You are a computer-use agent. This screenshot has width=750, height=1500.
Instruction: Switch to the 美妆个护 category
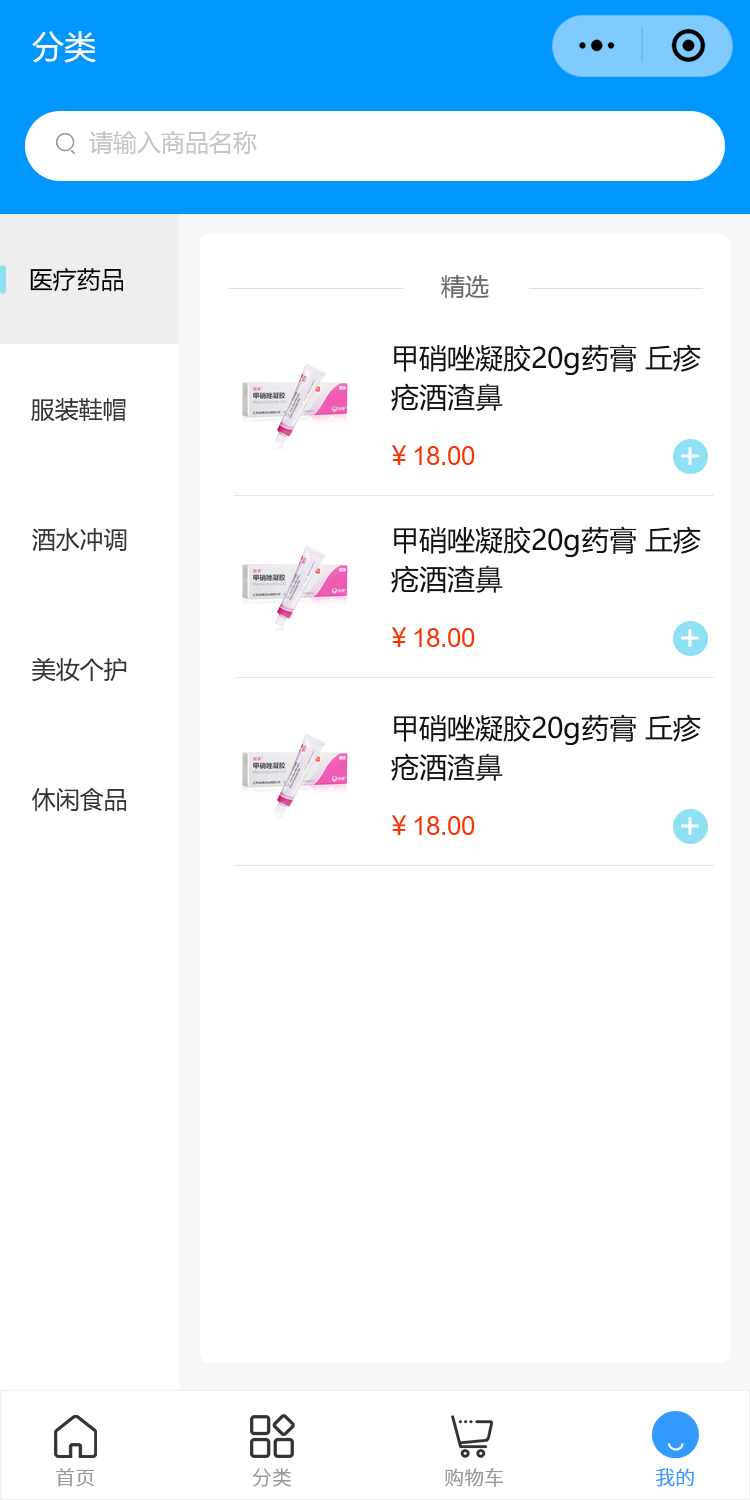[79, 670]
